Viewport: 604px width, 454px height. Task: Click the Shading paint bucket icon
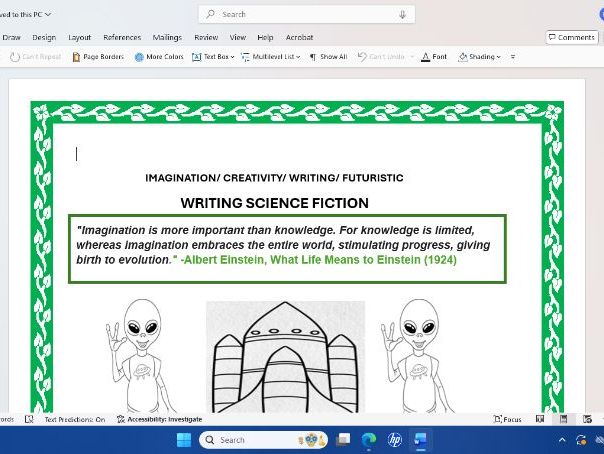pos(463,57)
